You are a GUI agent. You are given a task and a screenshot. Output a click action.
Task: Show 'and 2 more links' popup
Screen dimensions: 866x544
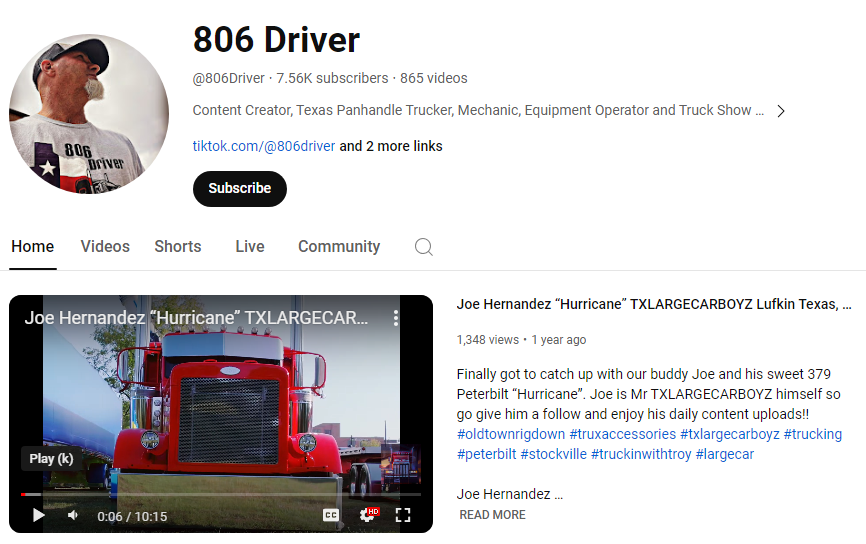tap(391, 146)
